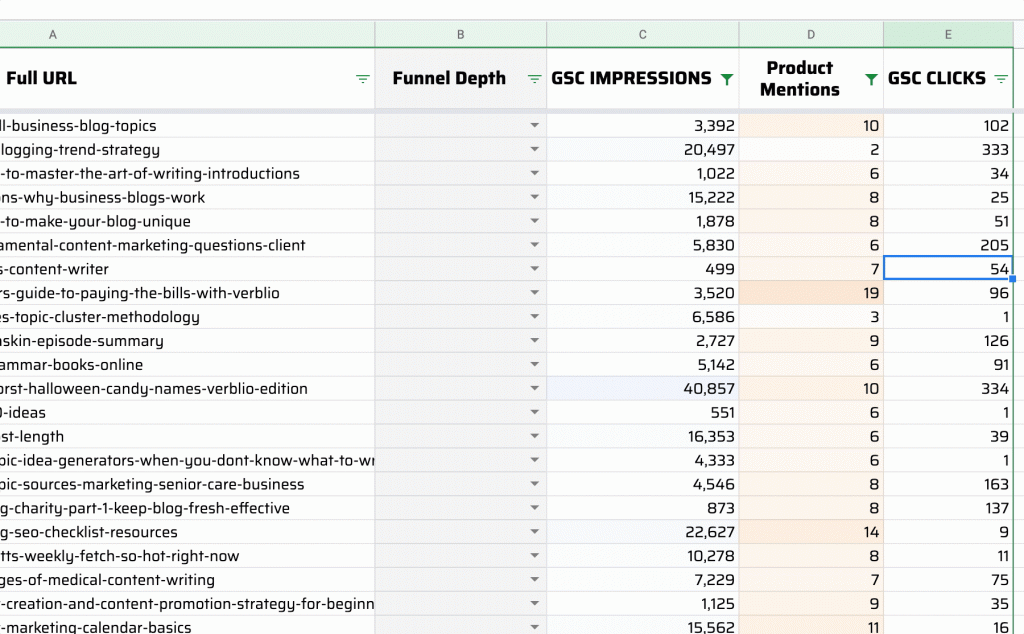This screenshot has width=1024, height=634.
Task: Expand Funnel Depth dropdown for ammar-books-online row
Action: pos(534,364)
